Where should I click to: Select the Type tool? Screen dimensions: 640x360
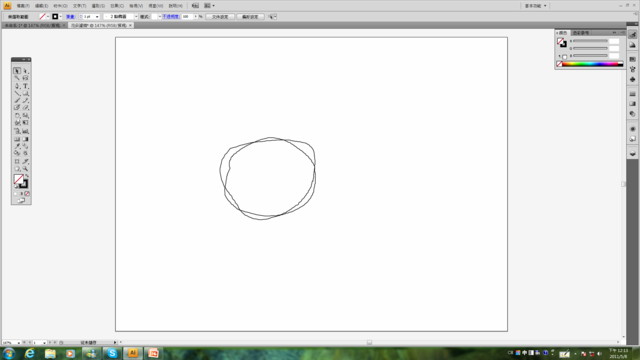25,86
